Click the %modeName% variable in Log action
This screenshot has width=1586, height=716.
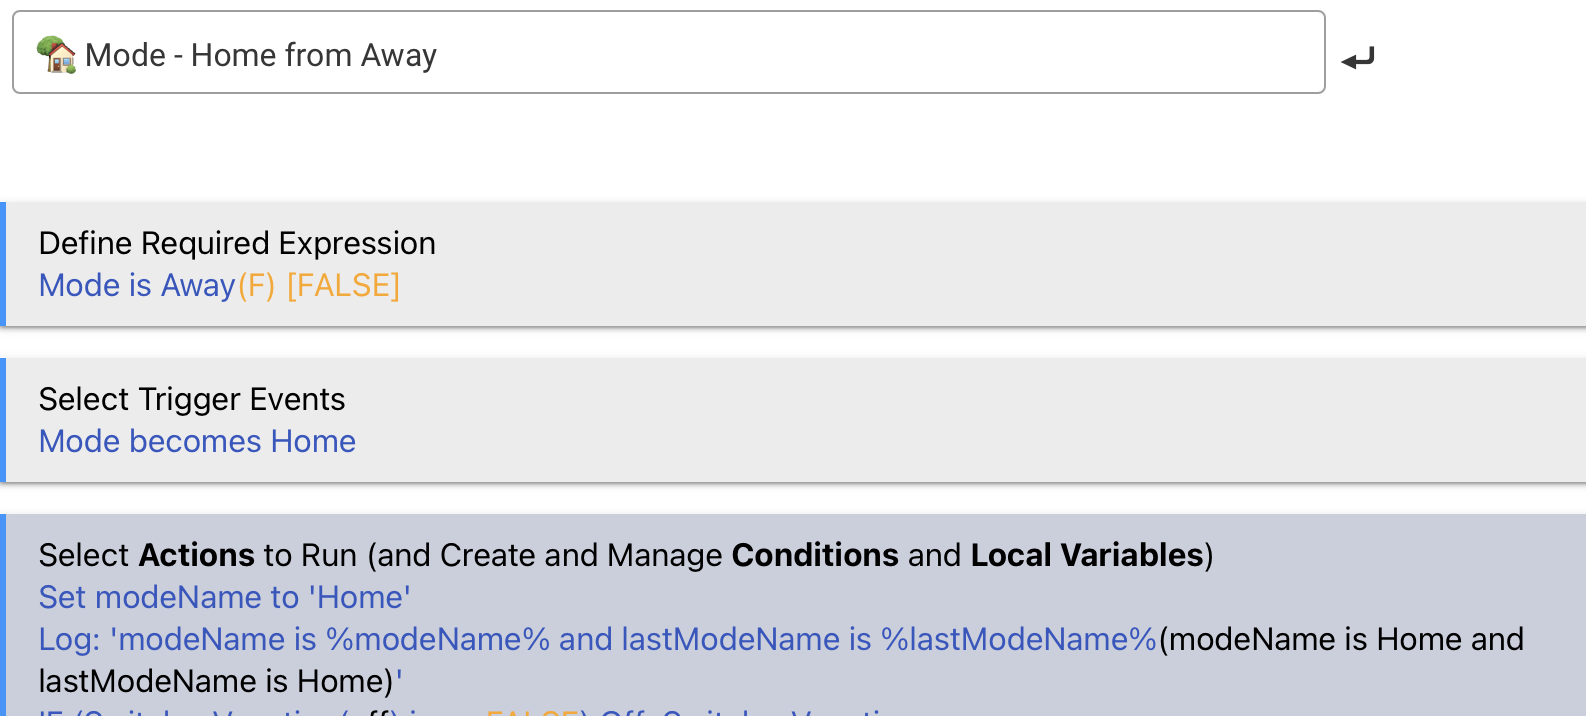(438, 639)
